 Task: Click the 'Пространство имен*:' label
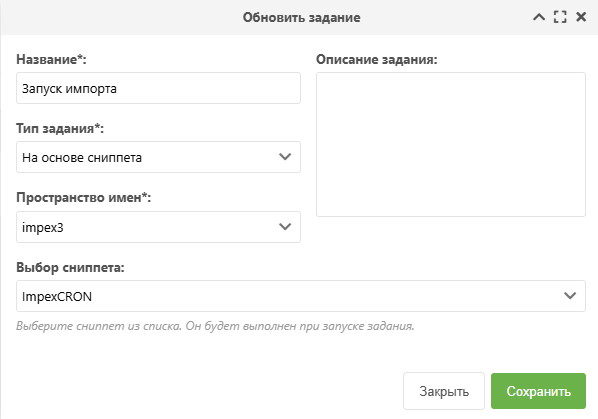tap(84, 197)
